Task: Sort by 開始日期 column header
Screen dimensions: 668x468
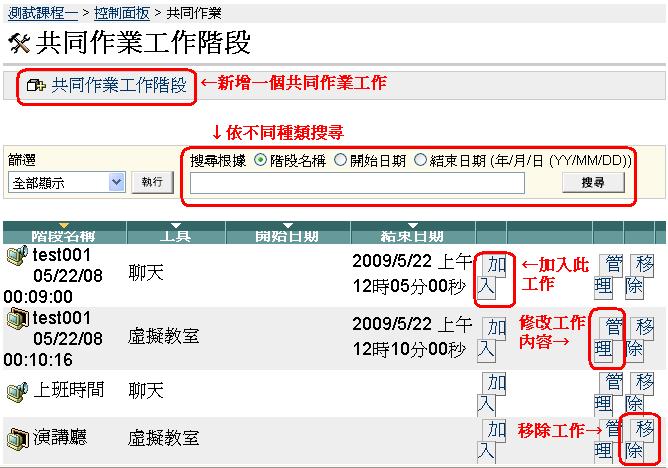Action: coord(289,234)
